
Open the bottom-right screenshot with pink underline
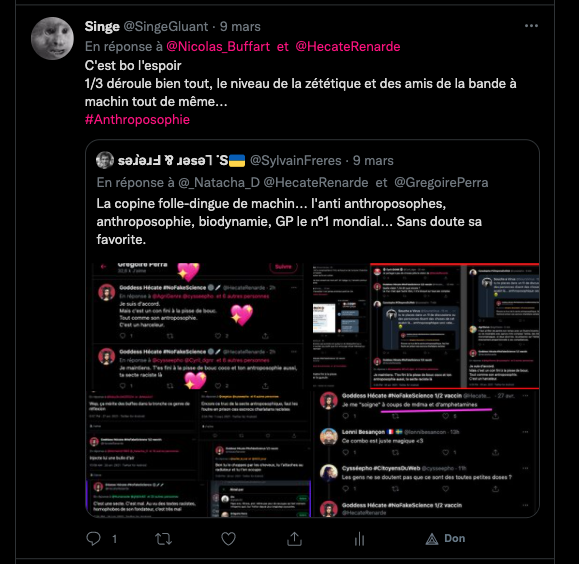point(426,454)
